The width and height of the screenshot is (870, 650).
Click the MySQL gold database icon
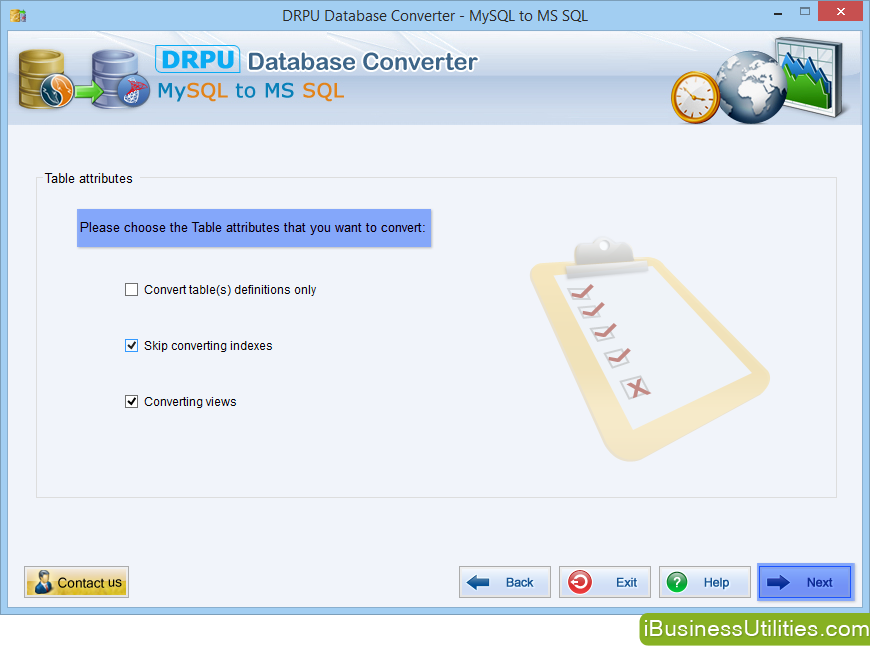tap(44, 79)
